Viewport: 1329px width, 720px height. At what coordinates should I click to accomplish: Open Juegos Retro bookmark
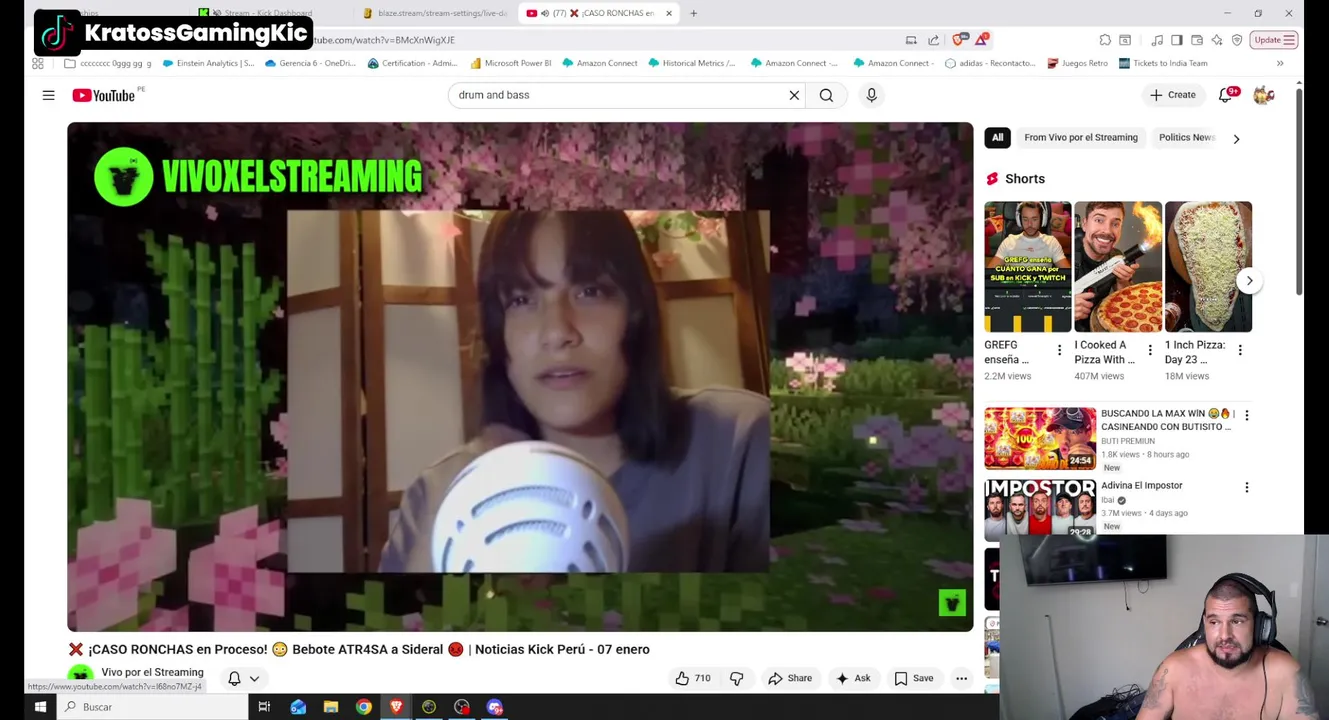coord(1078,63)
